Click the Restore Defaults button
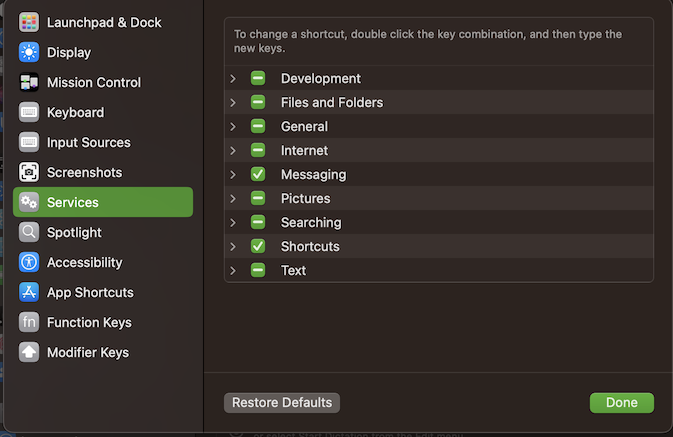Image resolution: width=673 pixels, height=437 pixels. (282, 403)
